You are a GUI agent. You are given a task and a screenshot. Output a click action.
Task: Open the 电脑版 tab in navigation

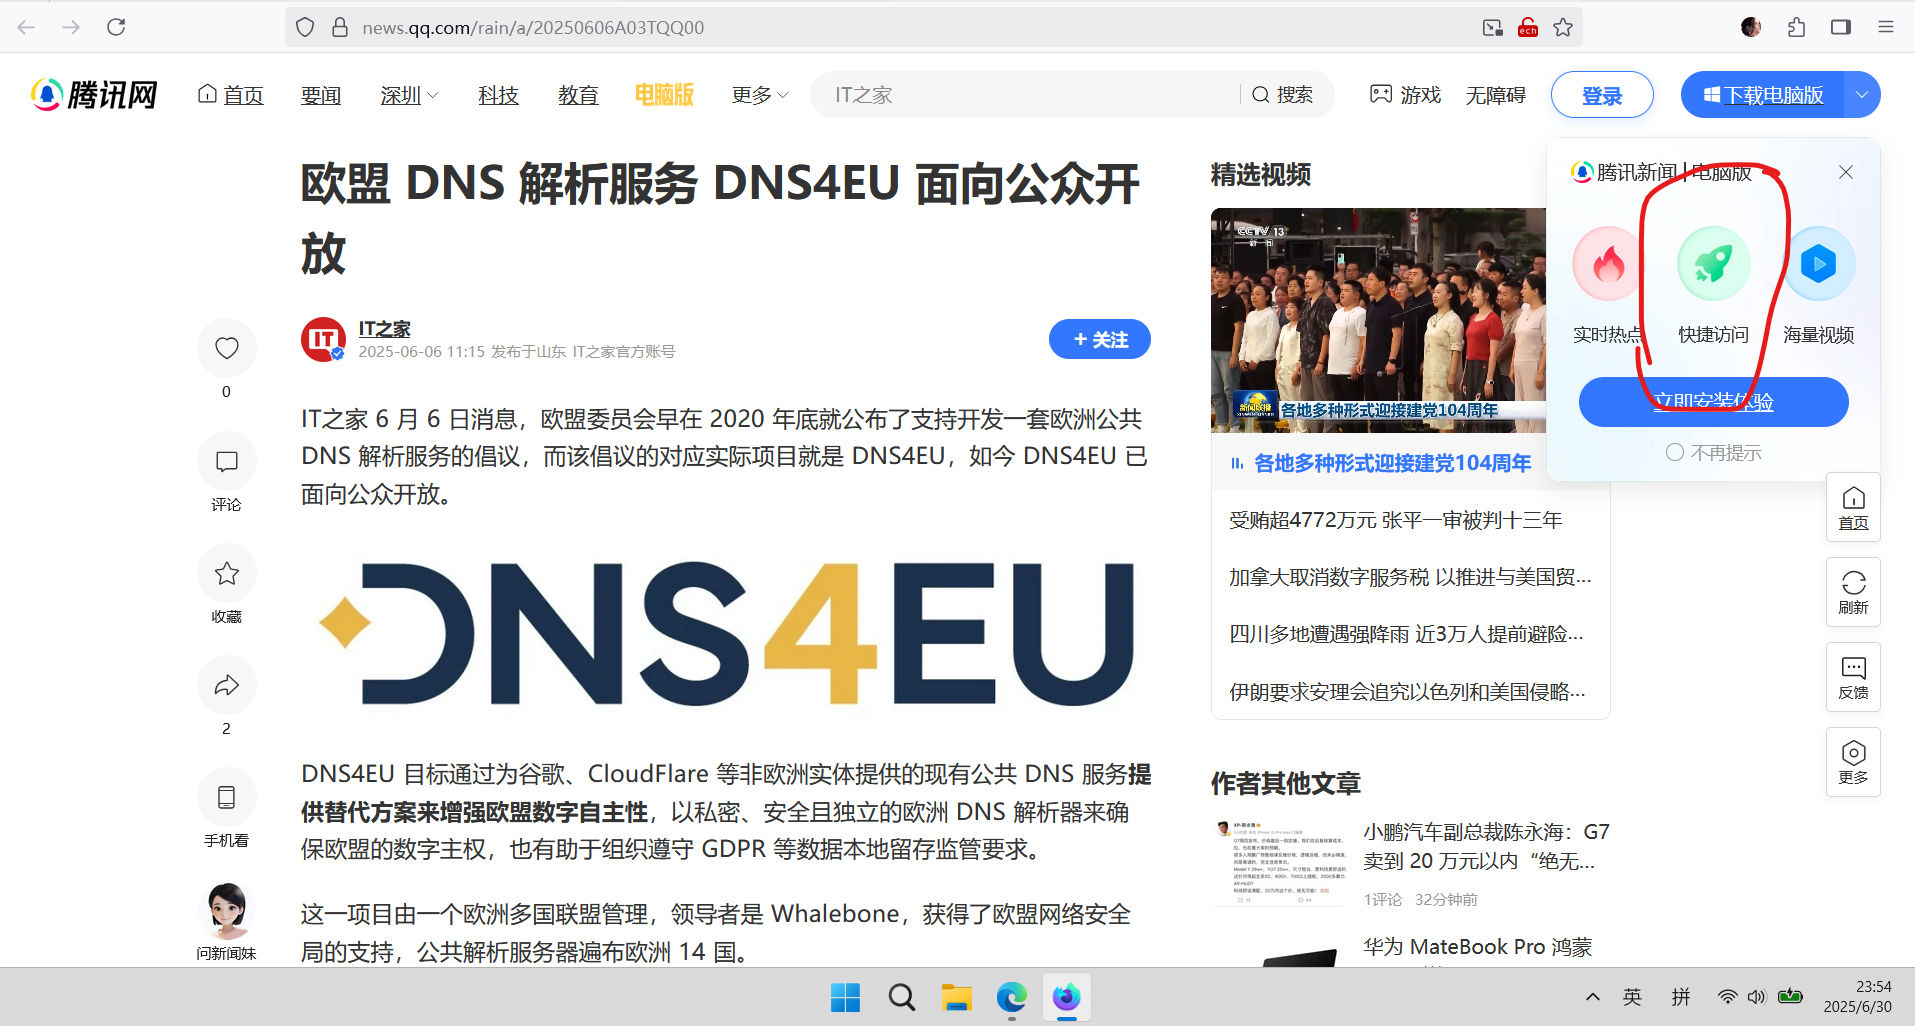(x=663, y=94)
